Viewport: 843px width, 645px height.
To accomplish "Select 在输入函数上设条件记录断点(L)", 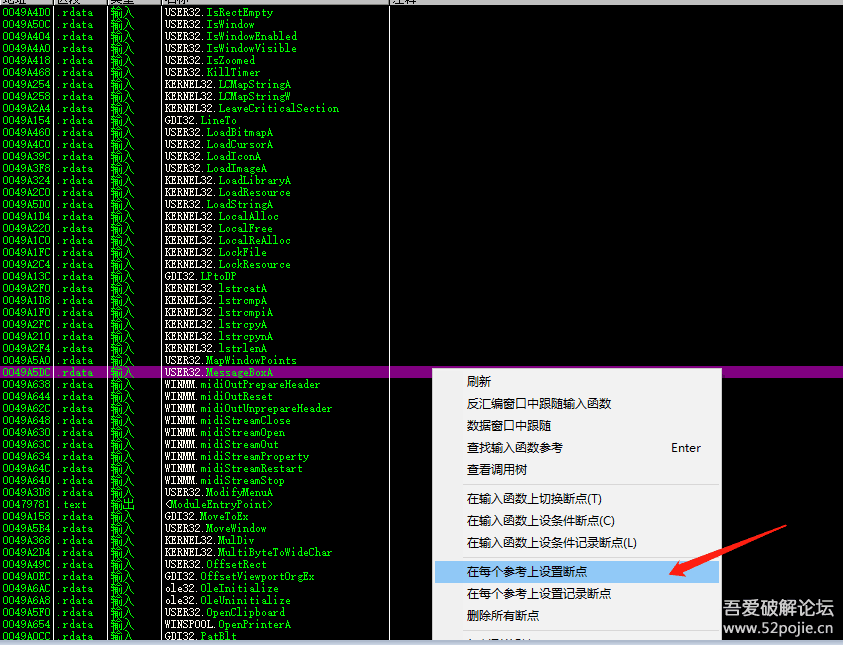I will click(x=551, y=542).
